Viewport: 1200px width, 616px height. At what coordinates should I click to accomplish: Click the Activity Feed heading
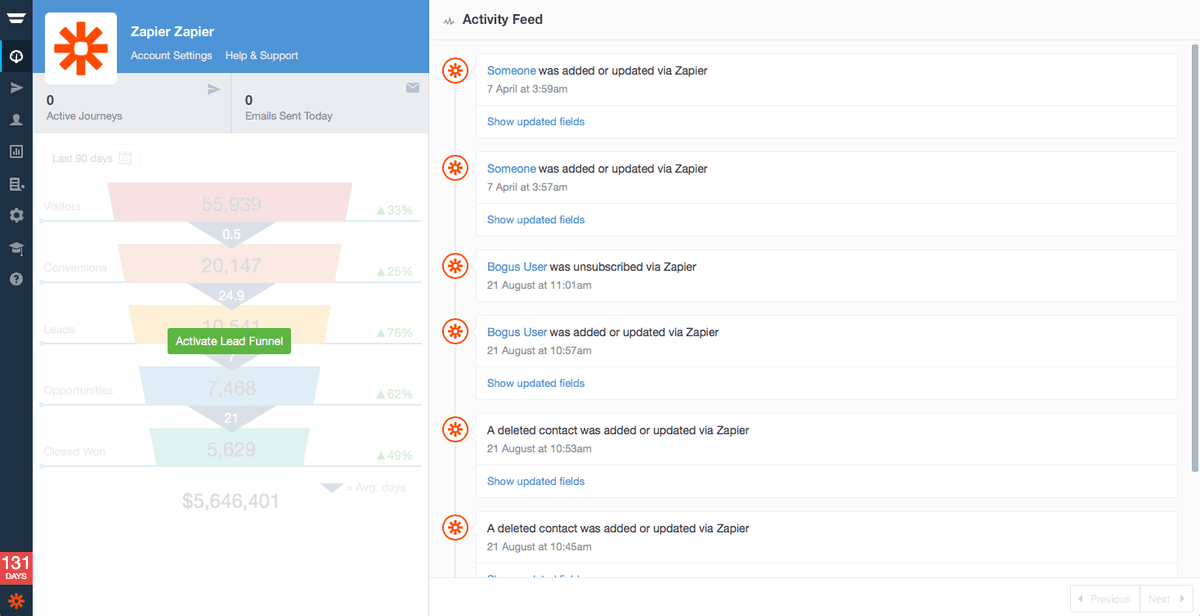(x=502, y=19)
